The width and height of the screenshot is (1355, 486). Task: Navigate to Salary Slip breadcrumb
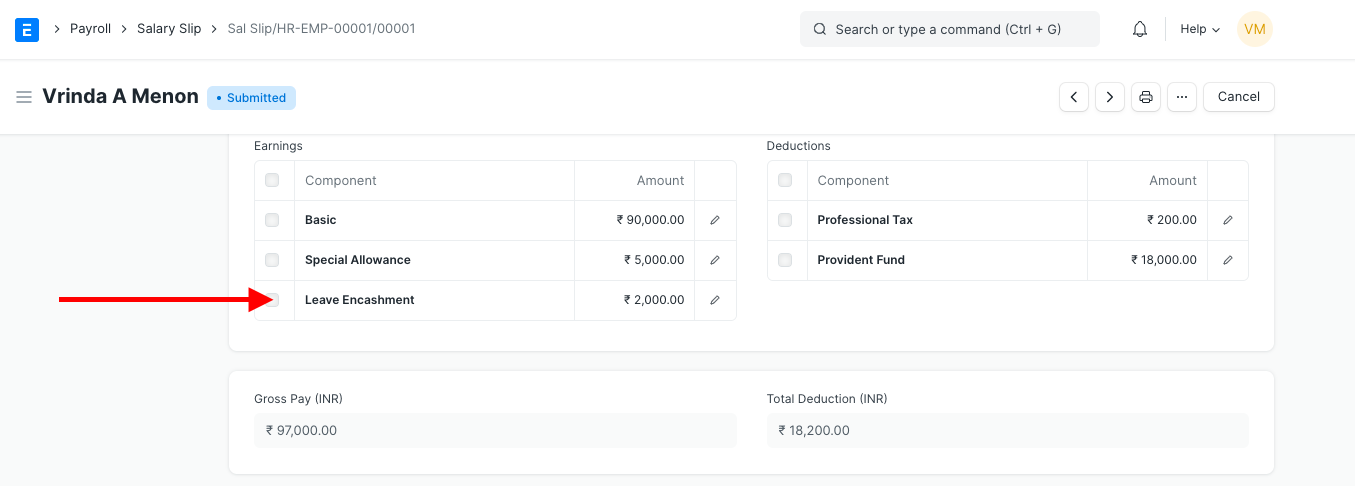point(169,29)
